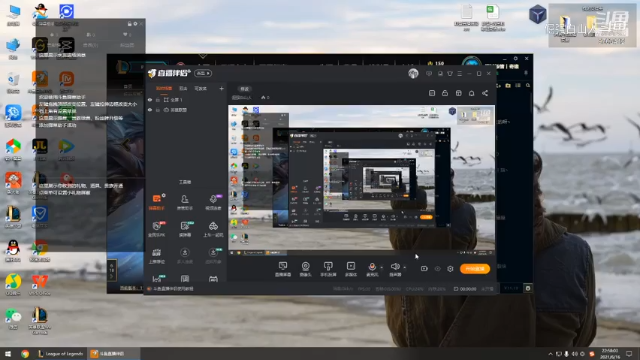Toggle eye visibility of the second source layer
Screen dimensions: 640x360
coord(150,110)
